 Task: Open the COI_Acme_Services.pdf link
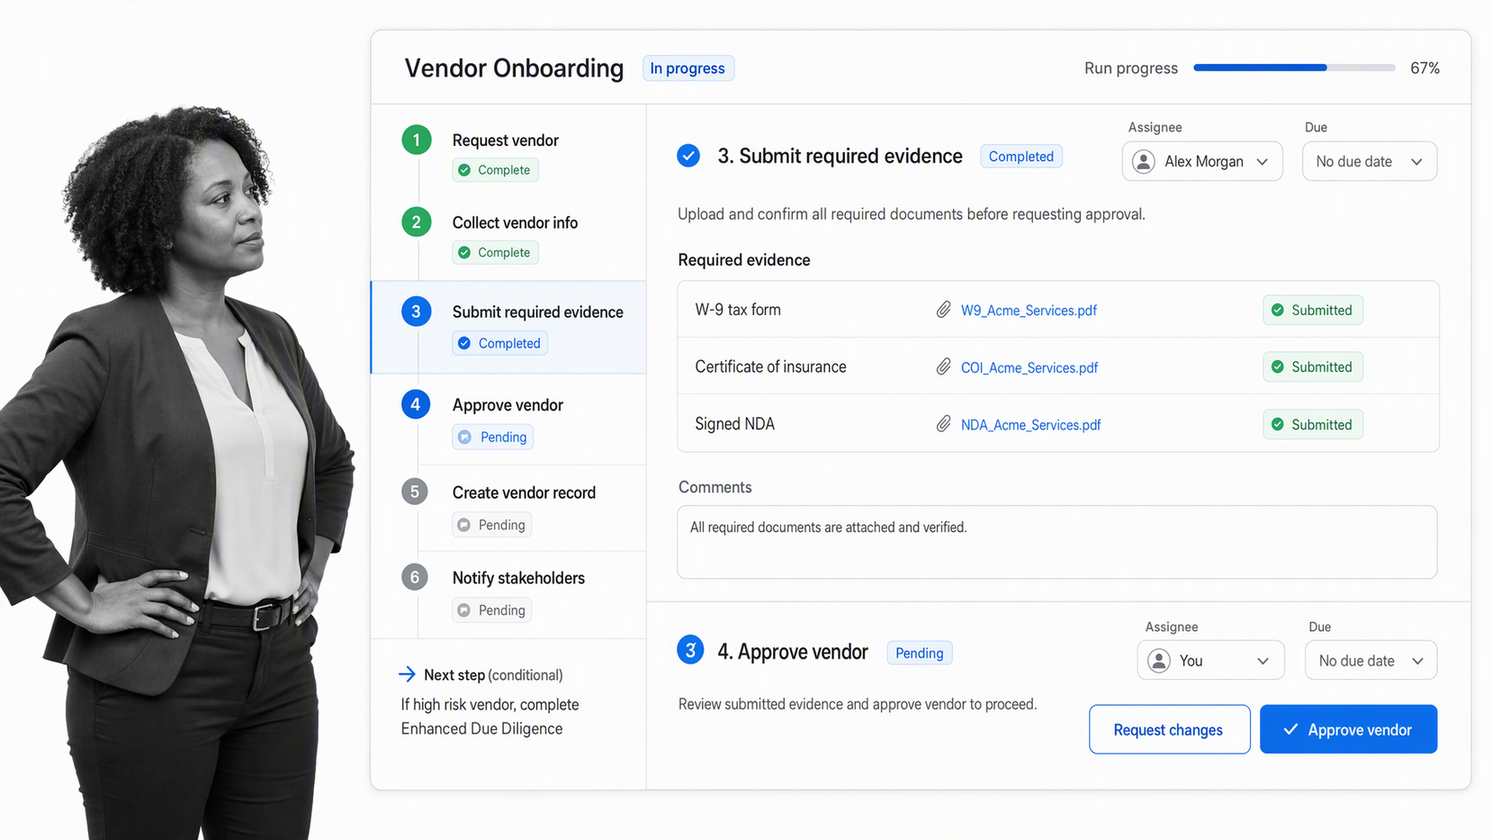tap(1029, 367)
